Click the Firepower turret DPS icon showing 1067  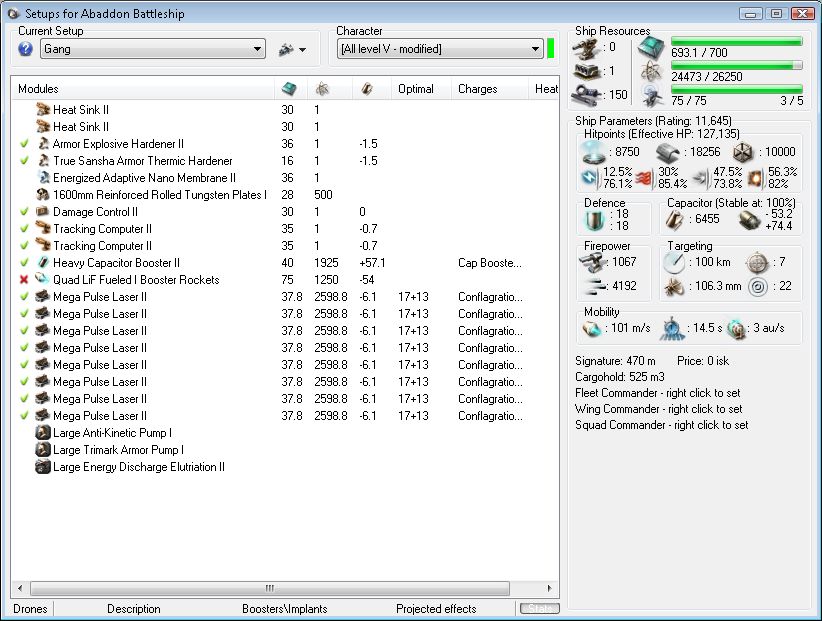(x=592, y=262)
